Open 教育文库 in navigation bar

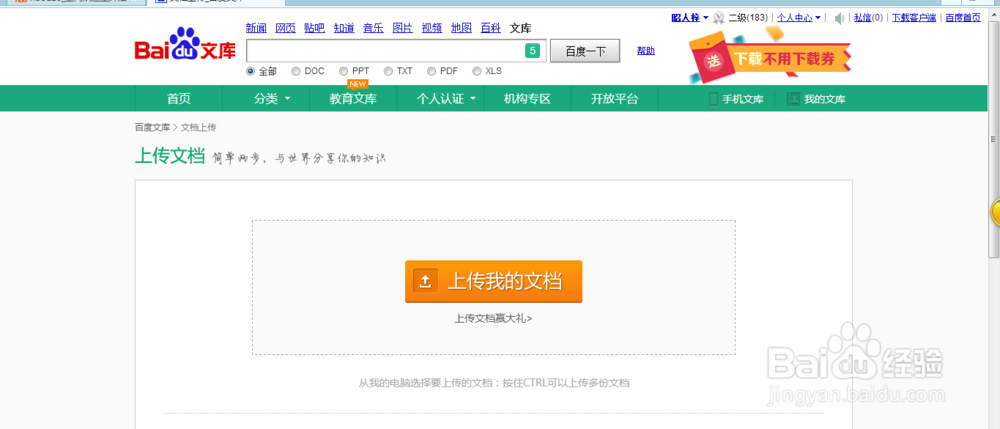353,99
